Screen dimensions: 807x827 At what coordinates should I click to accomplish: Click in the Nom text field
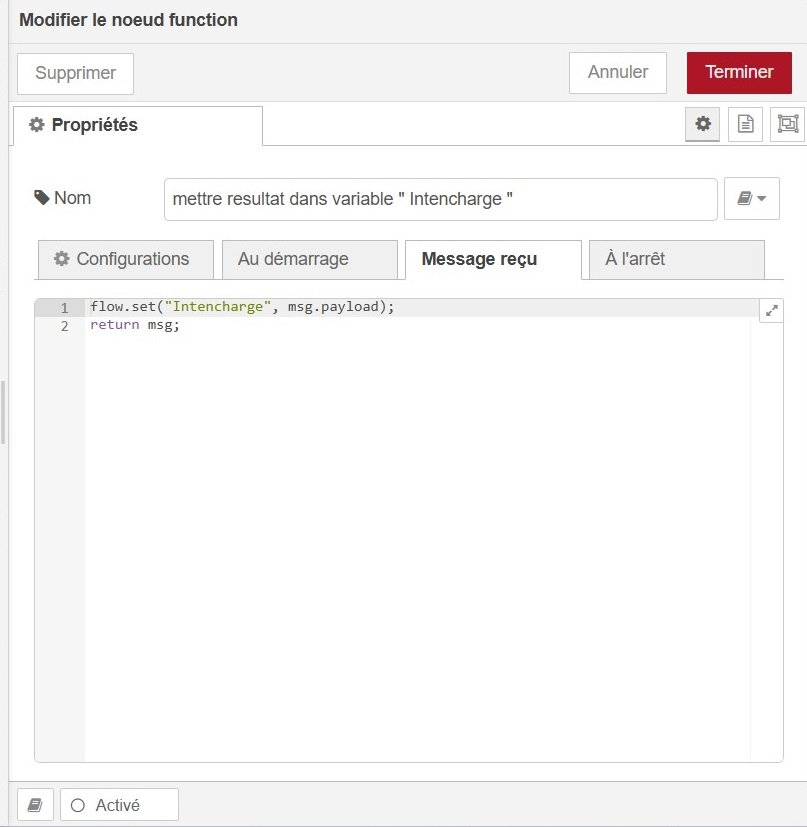point(440,199)
